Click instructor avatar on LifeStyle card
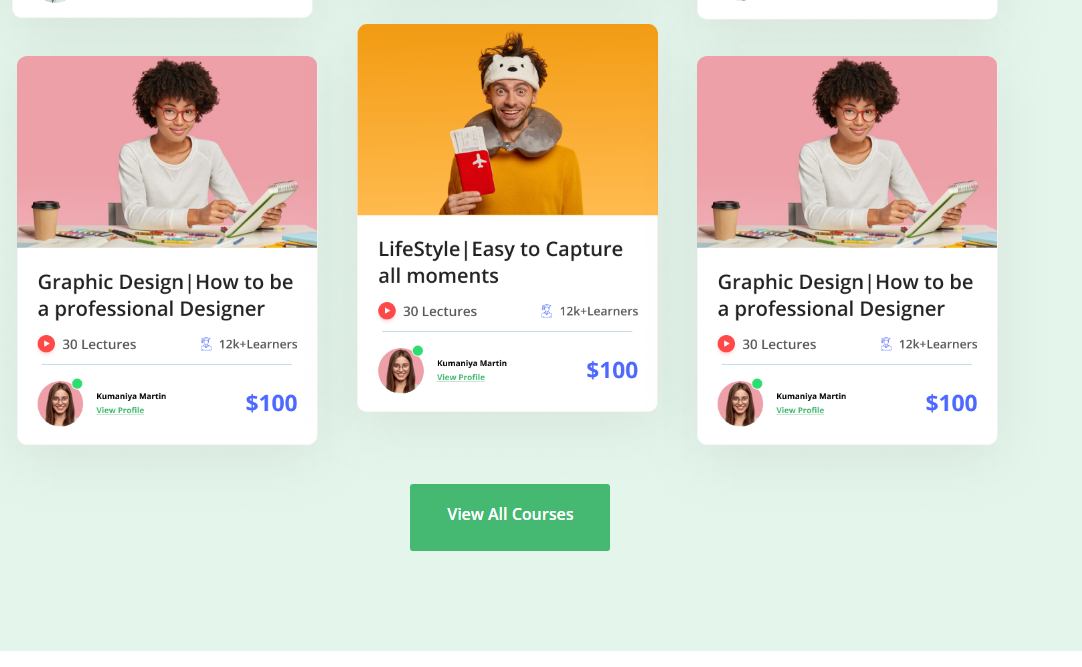This screenshot has height=667, width=1082. pyautogui.click(x=401, y=370)
